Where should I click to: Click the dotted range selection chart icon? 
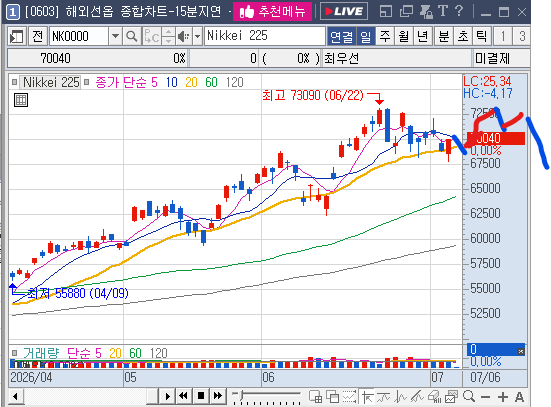(349, 397)
